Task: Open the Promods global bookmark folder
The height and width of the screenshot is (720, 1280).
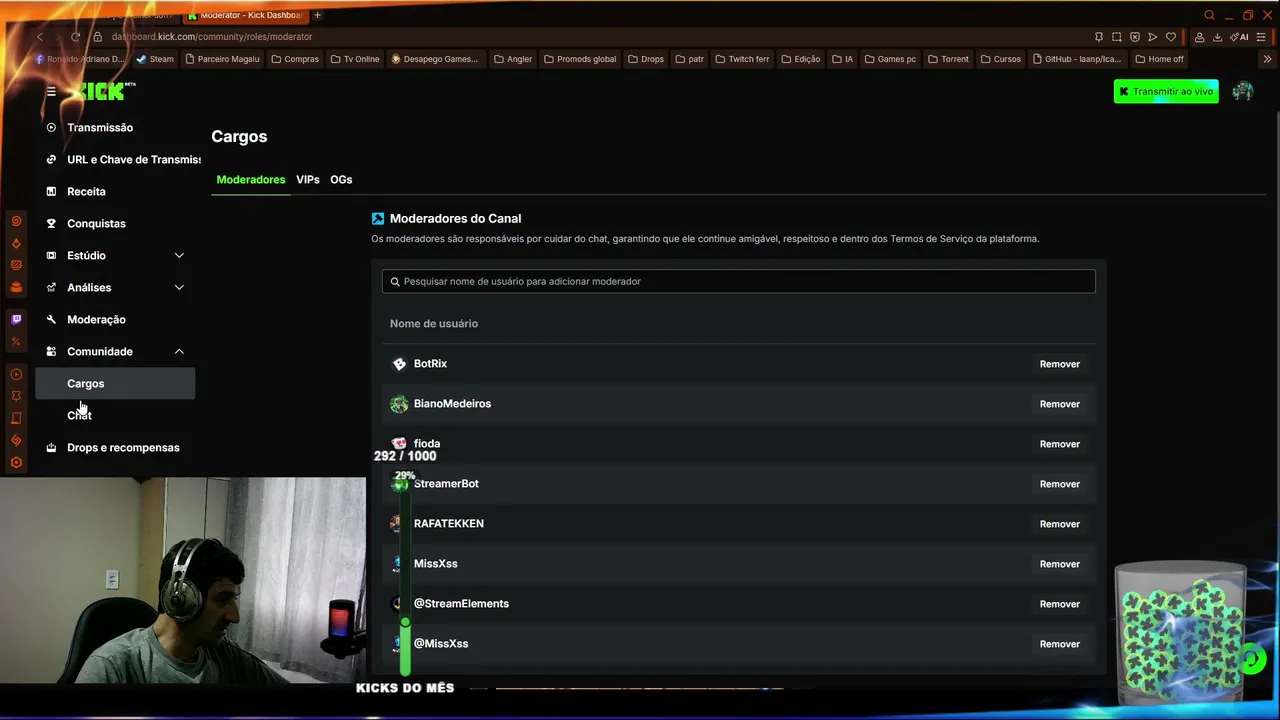Action: coord(580,59)
